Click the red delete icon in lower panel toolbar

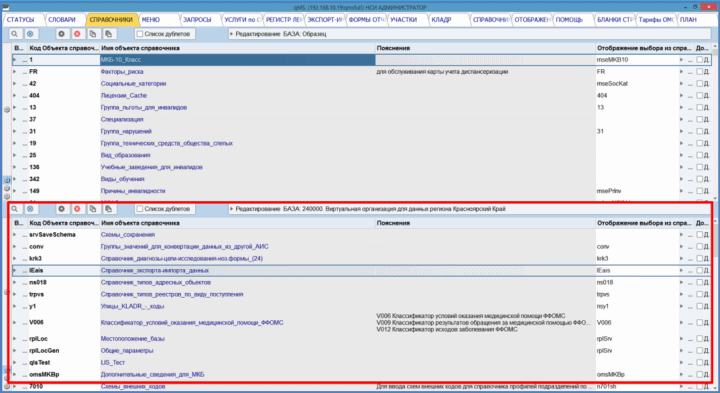(x=77, y=209)
